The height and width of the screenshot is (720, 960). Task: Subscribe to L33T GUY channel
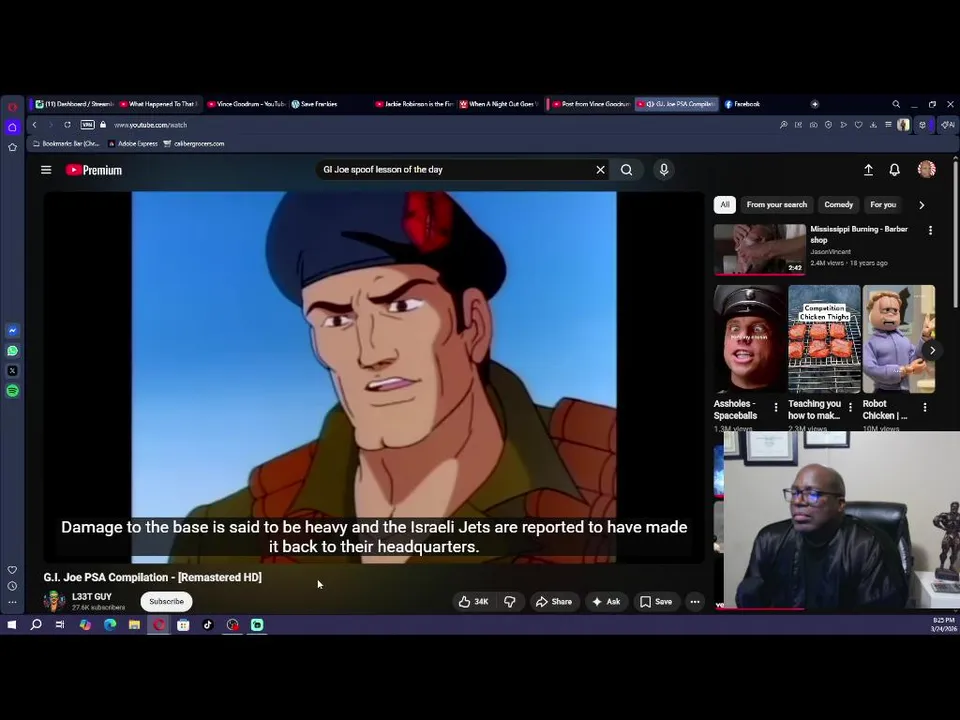(x=167, y=601)
